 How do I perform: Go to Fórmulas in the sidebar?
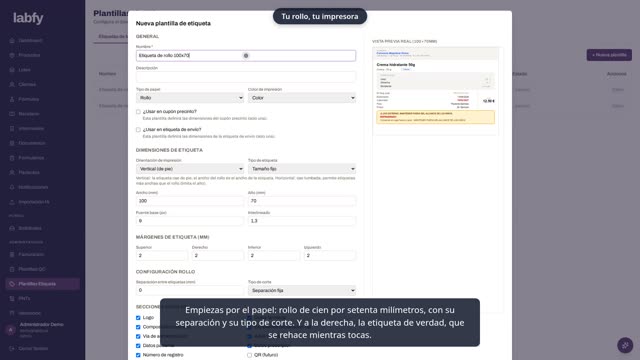[29, 99]
